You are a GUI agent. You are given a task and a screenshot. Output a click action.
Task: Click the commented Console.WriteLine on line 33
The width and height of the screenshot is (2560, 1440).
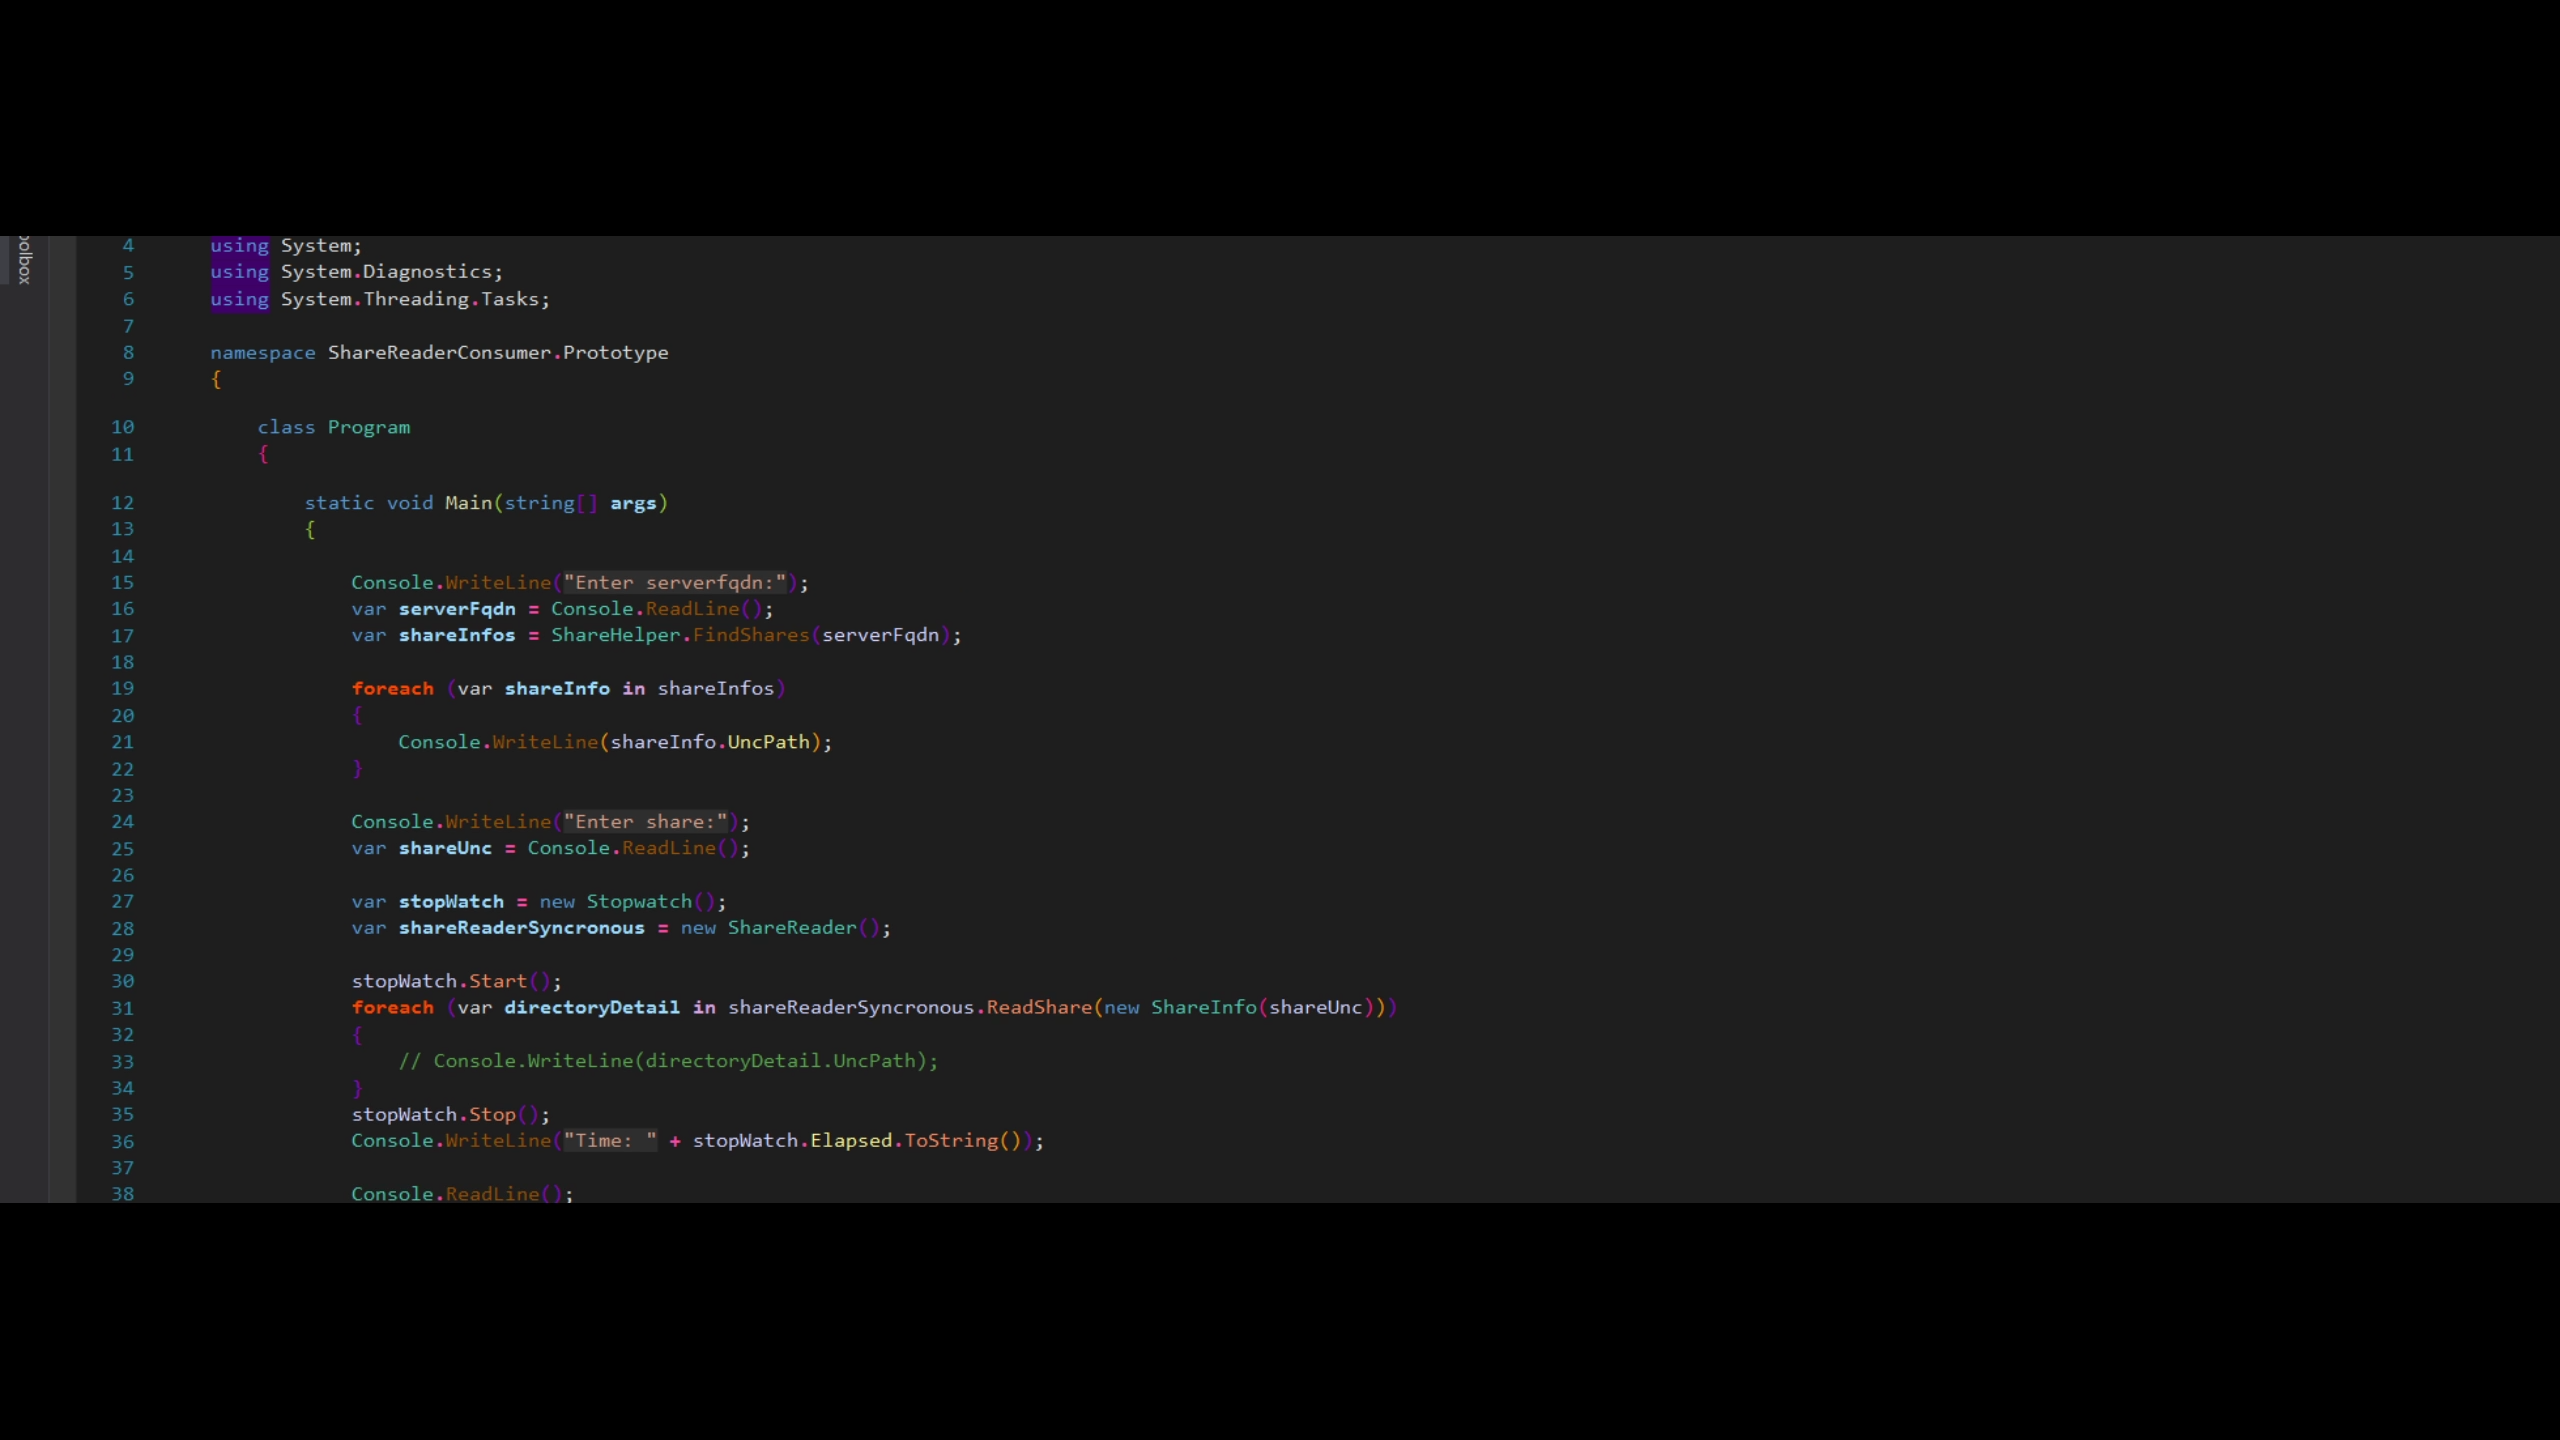(x=669, y=1061)
